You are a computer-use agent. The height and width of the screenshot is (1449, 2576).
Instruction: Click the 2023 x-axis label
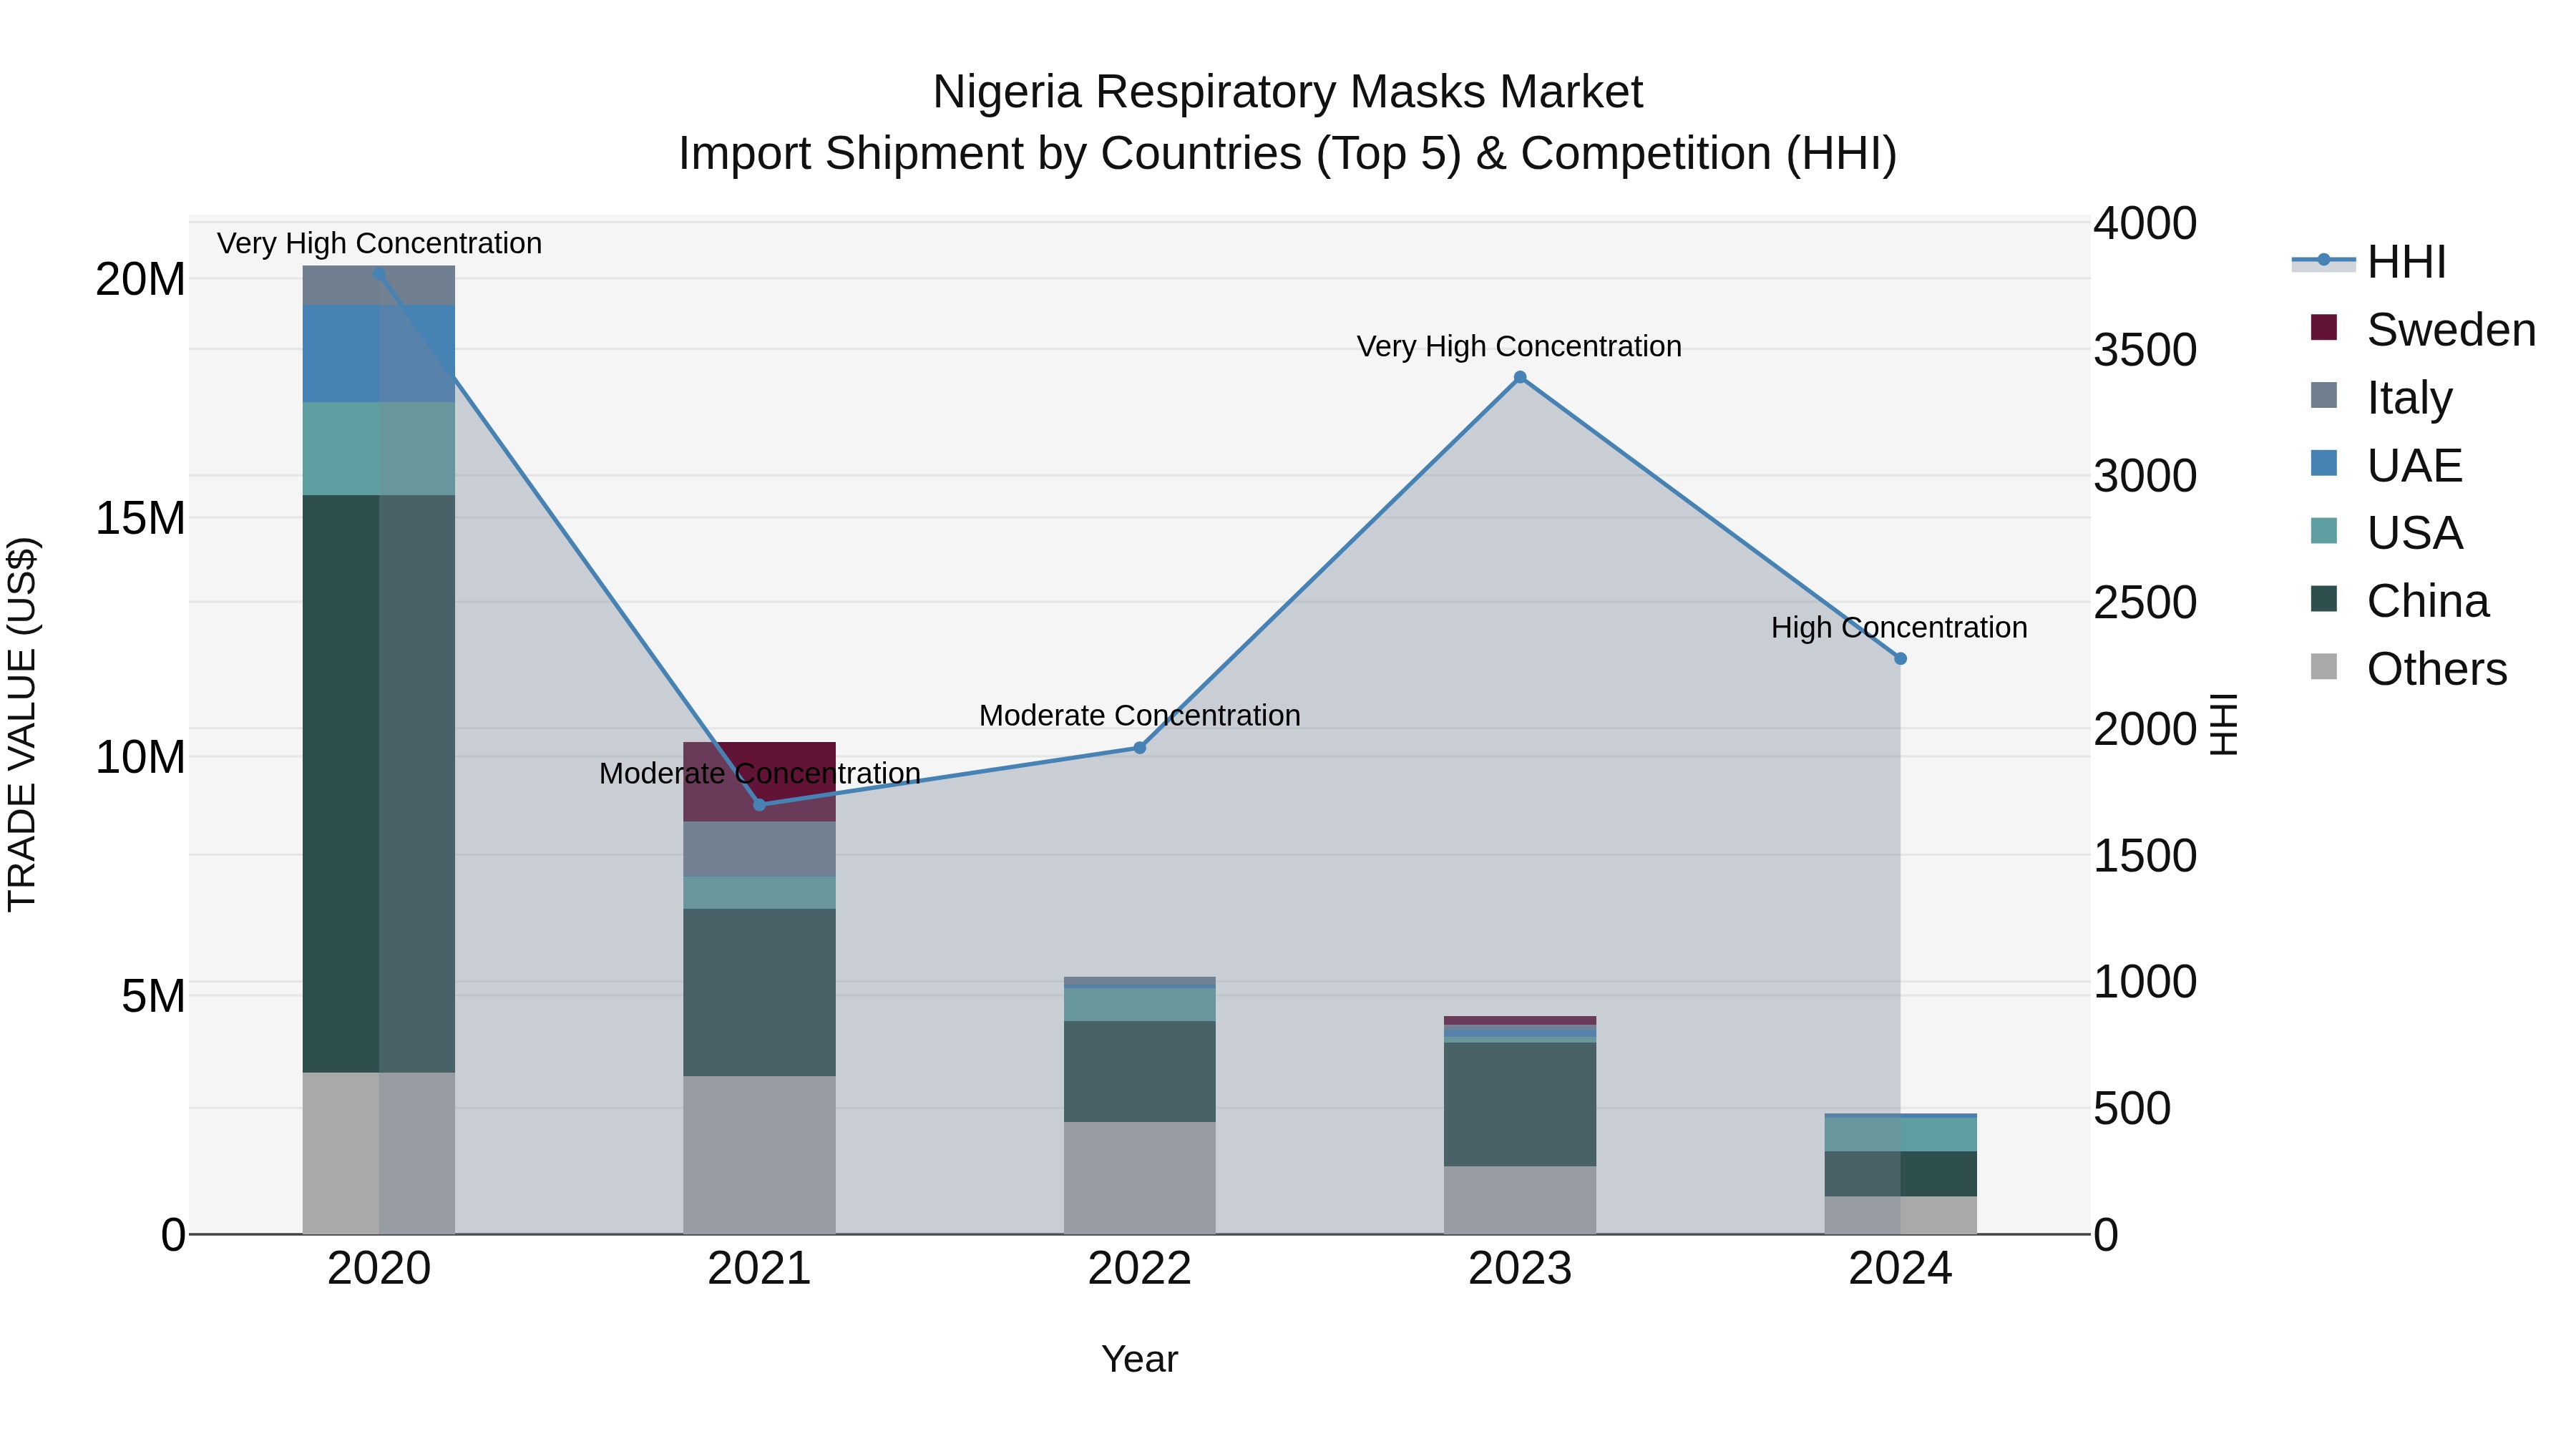pyautogui.click(x=1520, y=1269)
